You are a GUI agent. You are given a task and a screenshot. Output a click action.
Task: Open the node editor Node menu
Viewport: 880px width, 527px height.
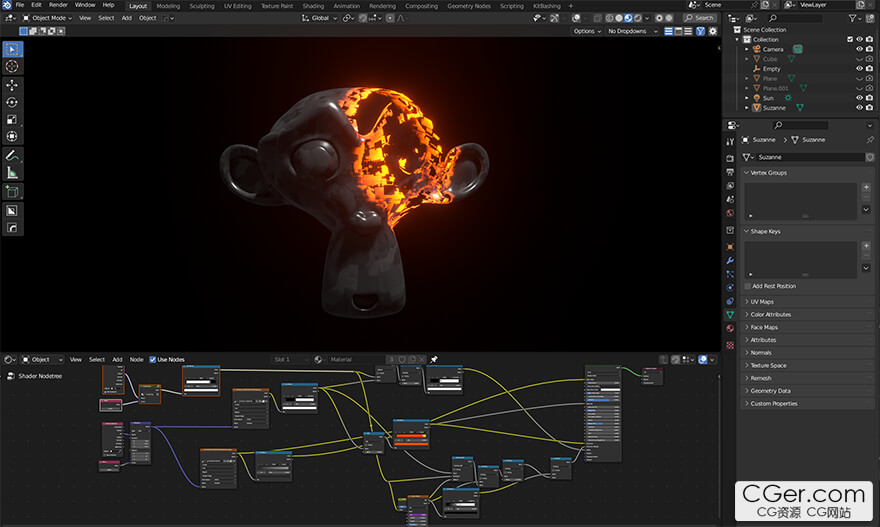(136, 359)
